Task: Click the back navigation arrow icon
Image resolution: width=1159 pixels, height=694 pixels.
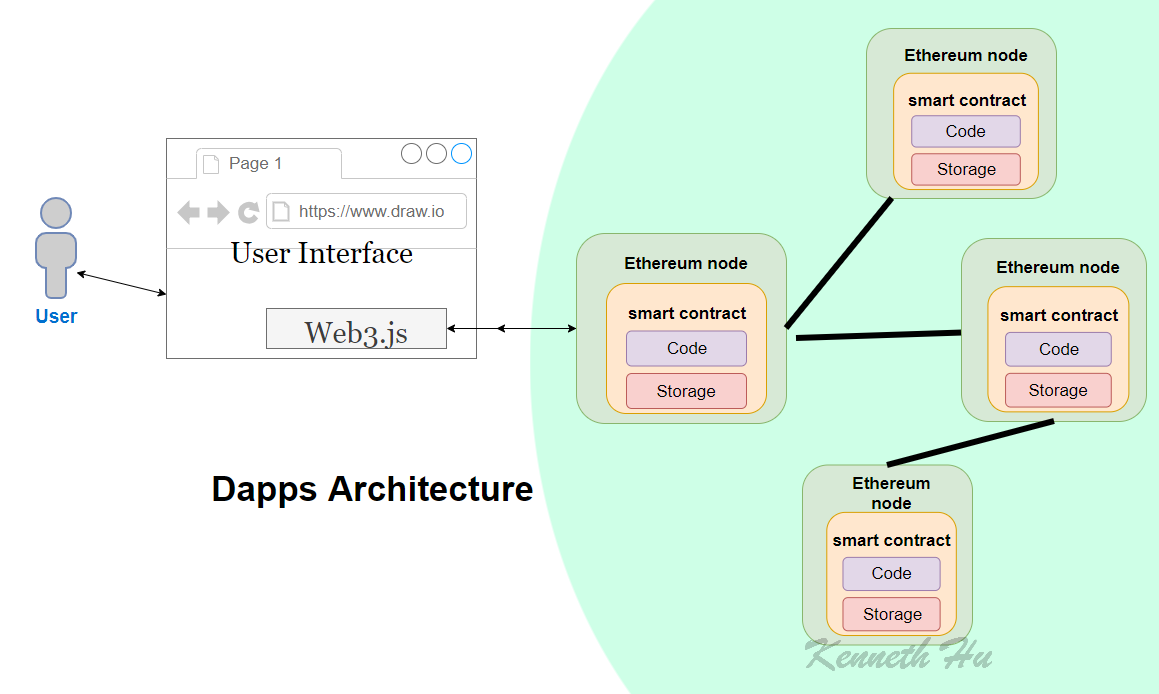Action: (189, 212)
